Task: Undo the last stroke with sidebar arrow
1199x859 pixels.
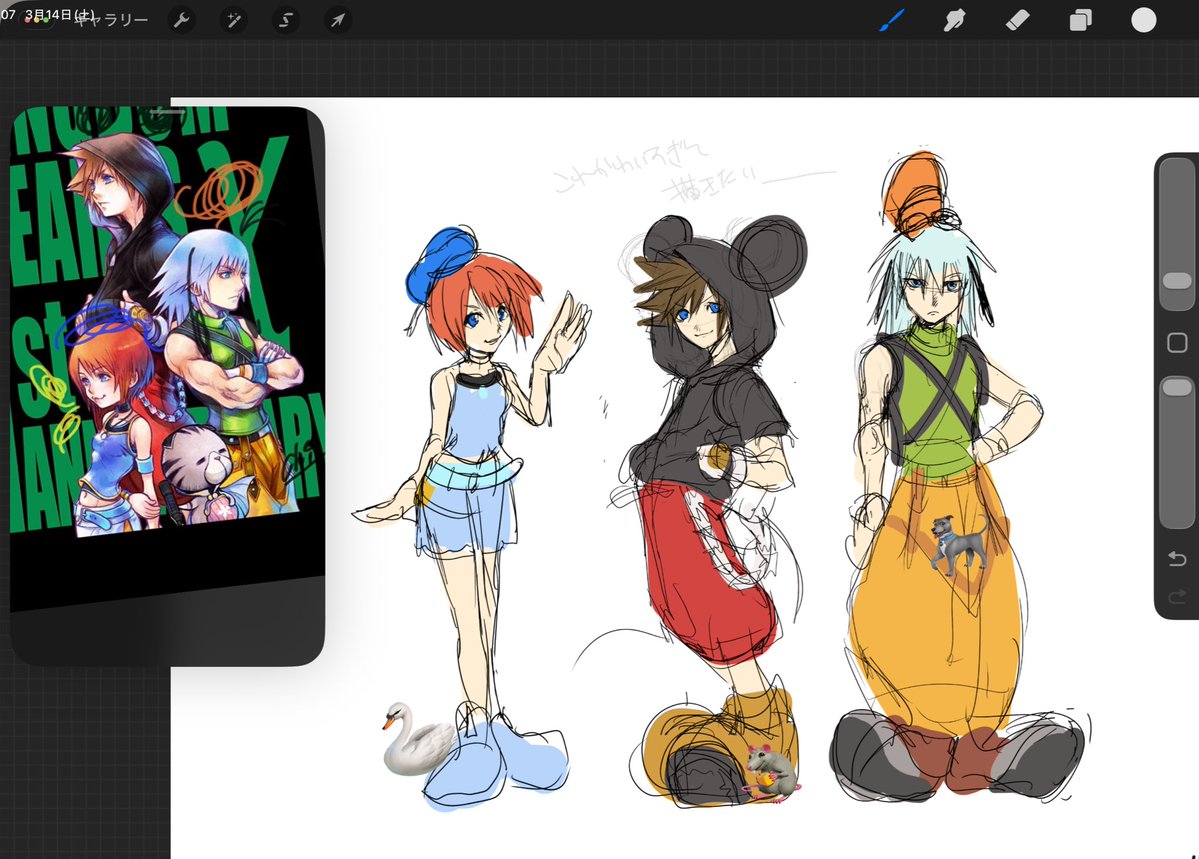Action: [x=1178, y=559]
